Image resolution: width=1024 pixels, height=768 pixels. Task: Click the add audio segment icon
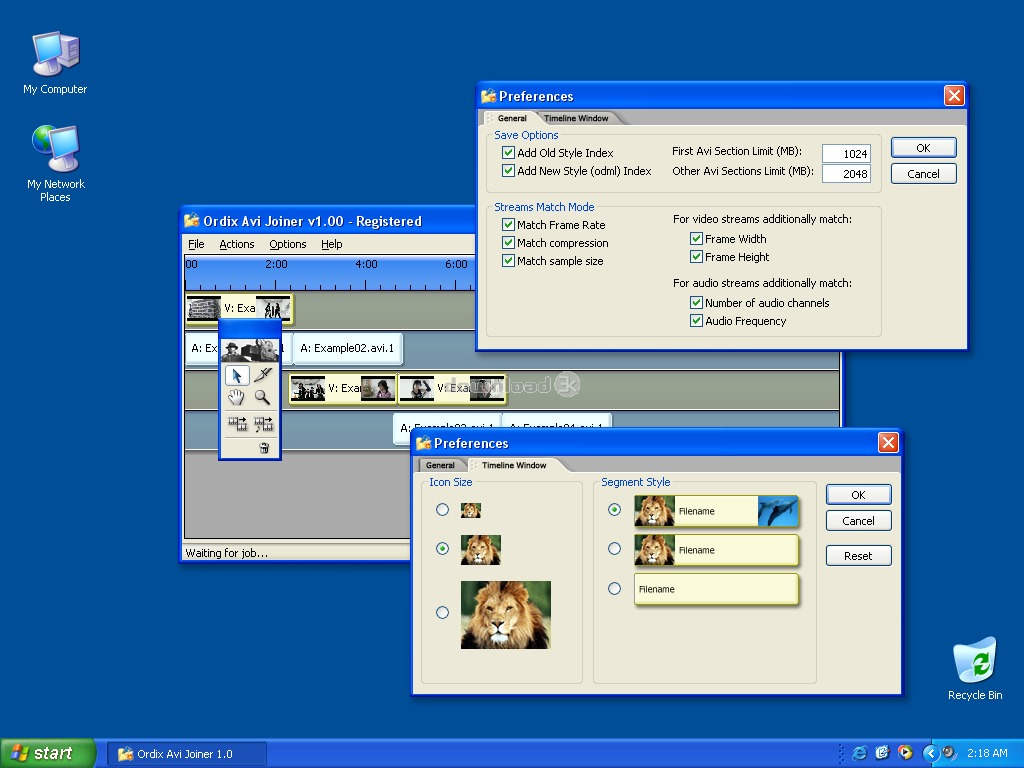[x=263, y=424]
